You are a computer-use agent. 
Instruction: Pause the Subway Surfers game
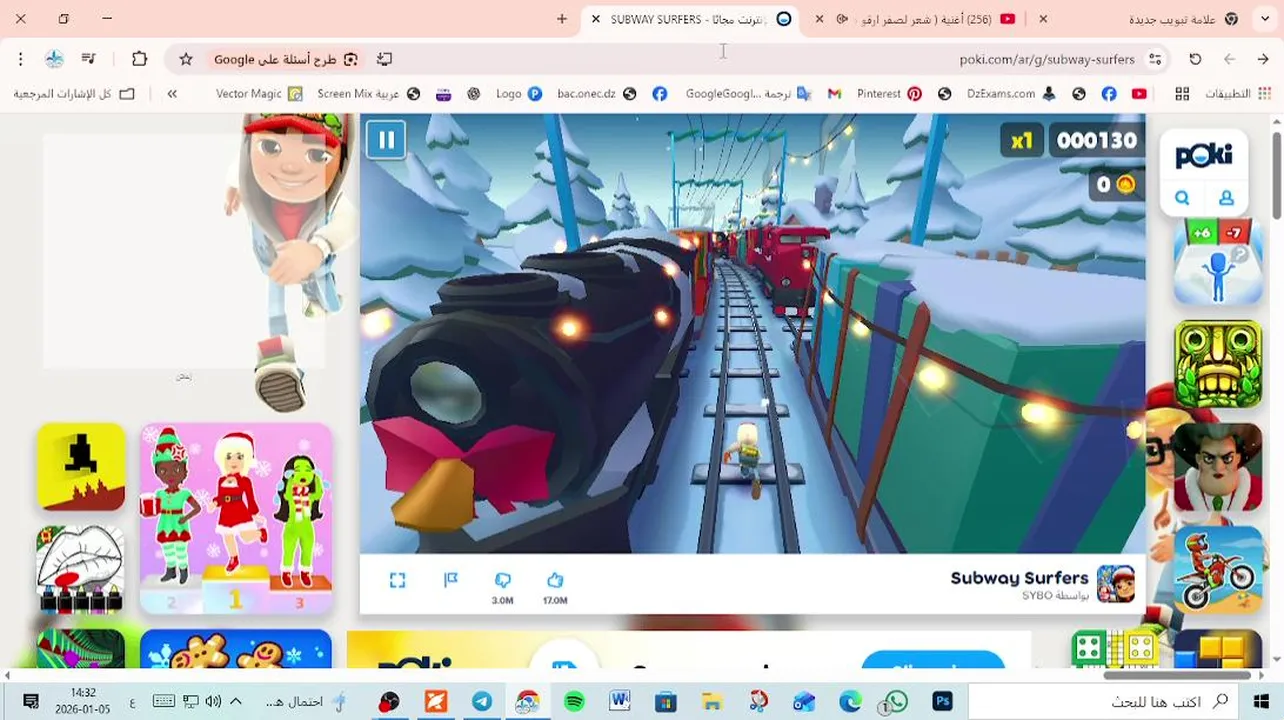pyautogui.click(x=386, y=139)
